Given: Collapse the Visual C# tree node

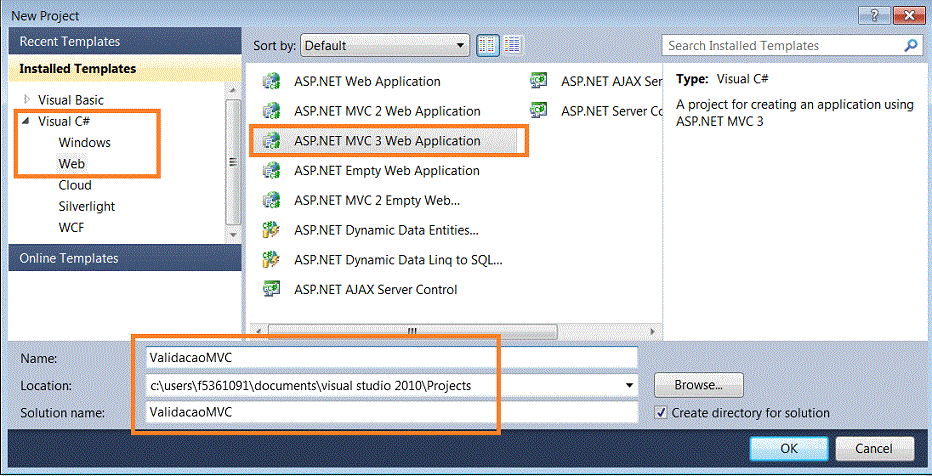Looking at the screenshot, I should (x=26, y=121).
